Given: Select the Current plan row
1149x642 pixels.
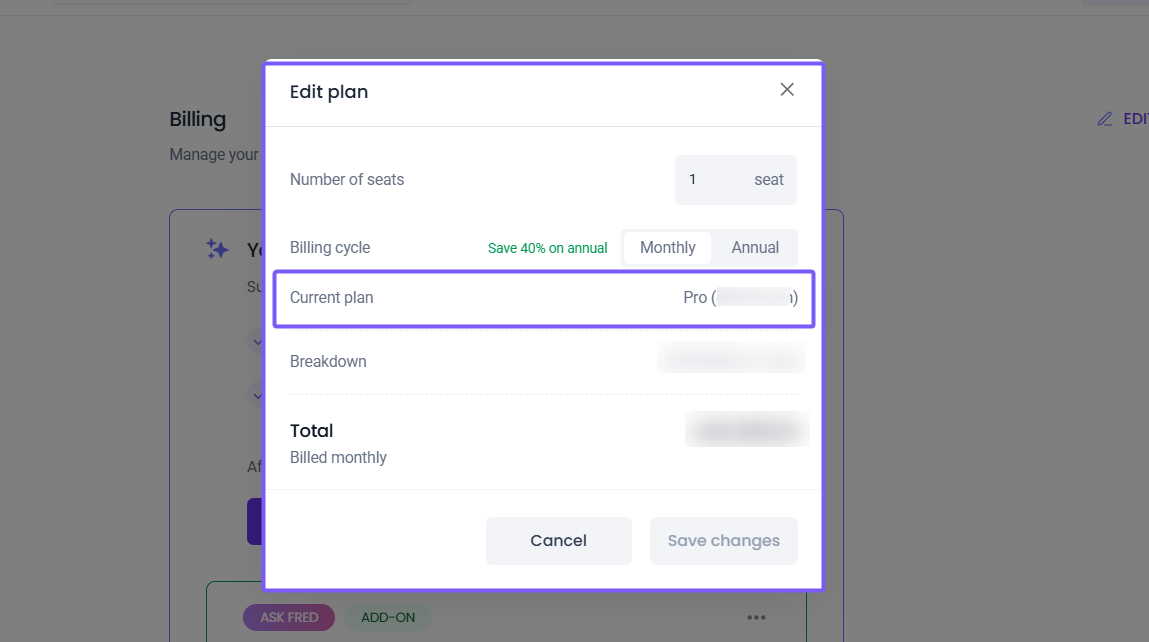Looking at the screenshot, I should point(544,298).
